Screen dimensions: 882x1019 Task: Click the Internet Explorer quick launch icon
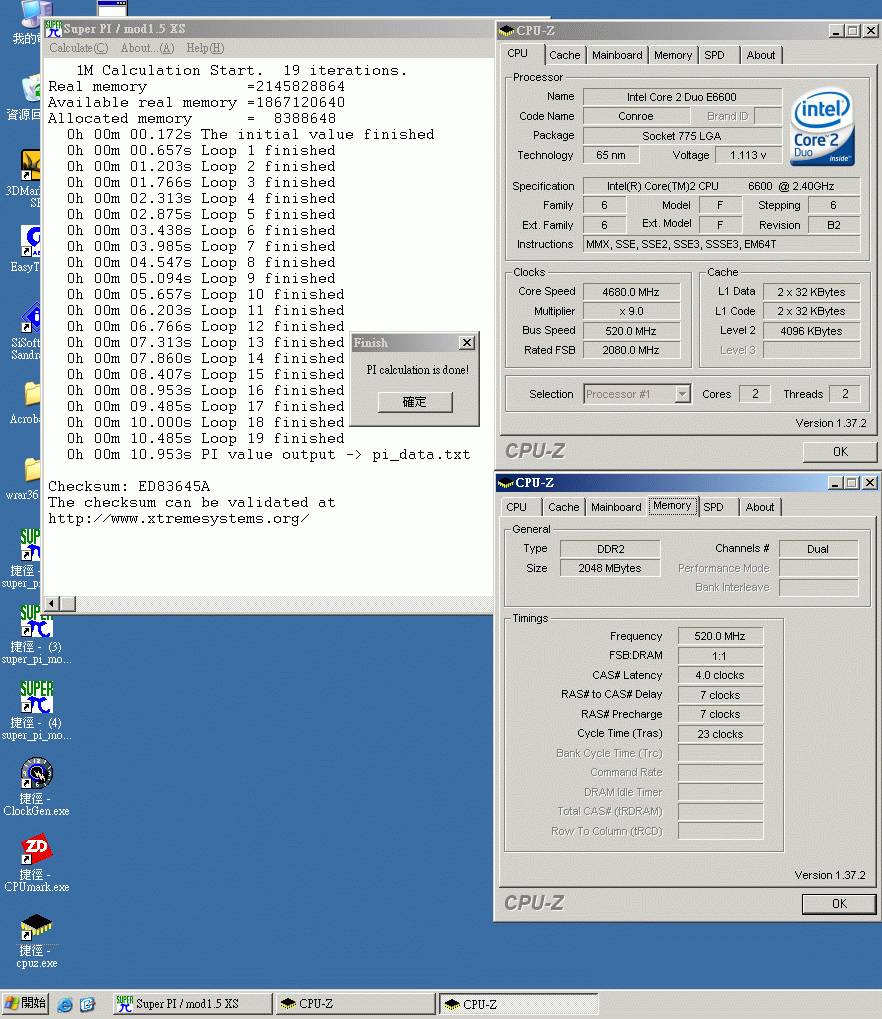click(x=65, y=1005)
